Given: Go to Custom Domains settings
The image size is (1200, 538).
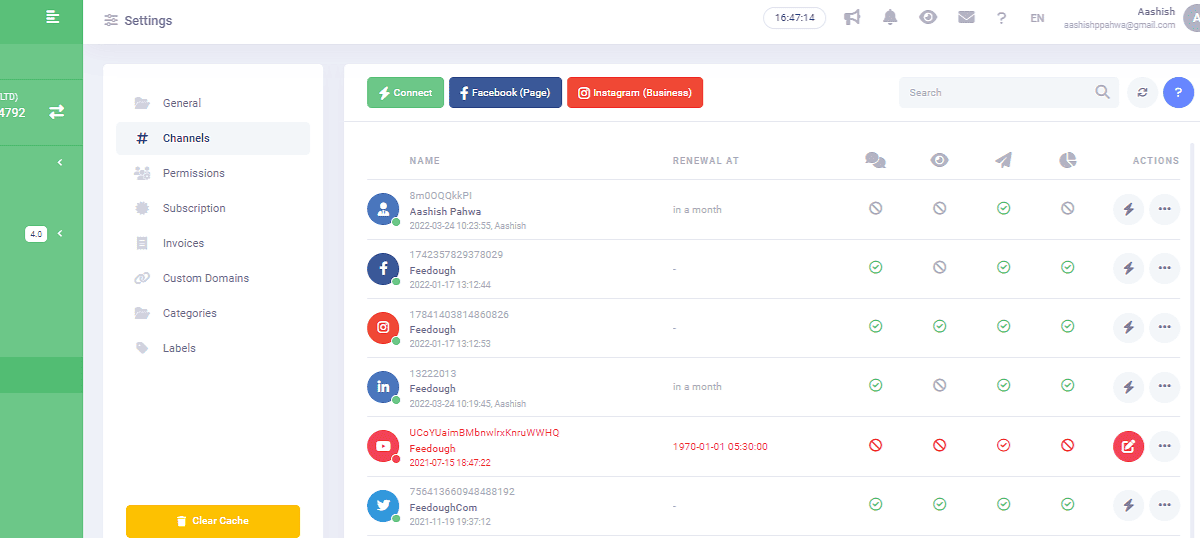Looking at the screenshot, I should pyautogui.click(x=205, y=278).
